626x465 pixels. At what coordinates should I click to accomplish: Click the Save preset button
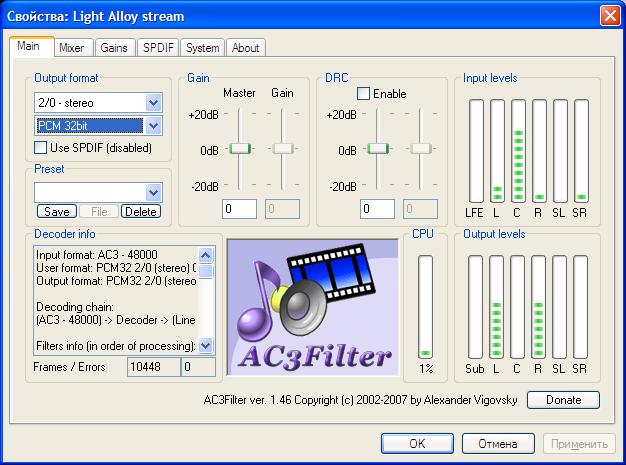[57, 211]
